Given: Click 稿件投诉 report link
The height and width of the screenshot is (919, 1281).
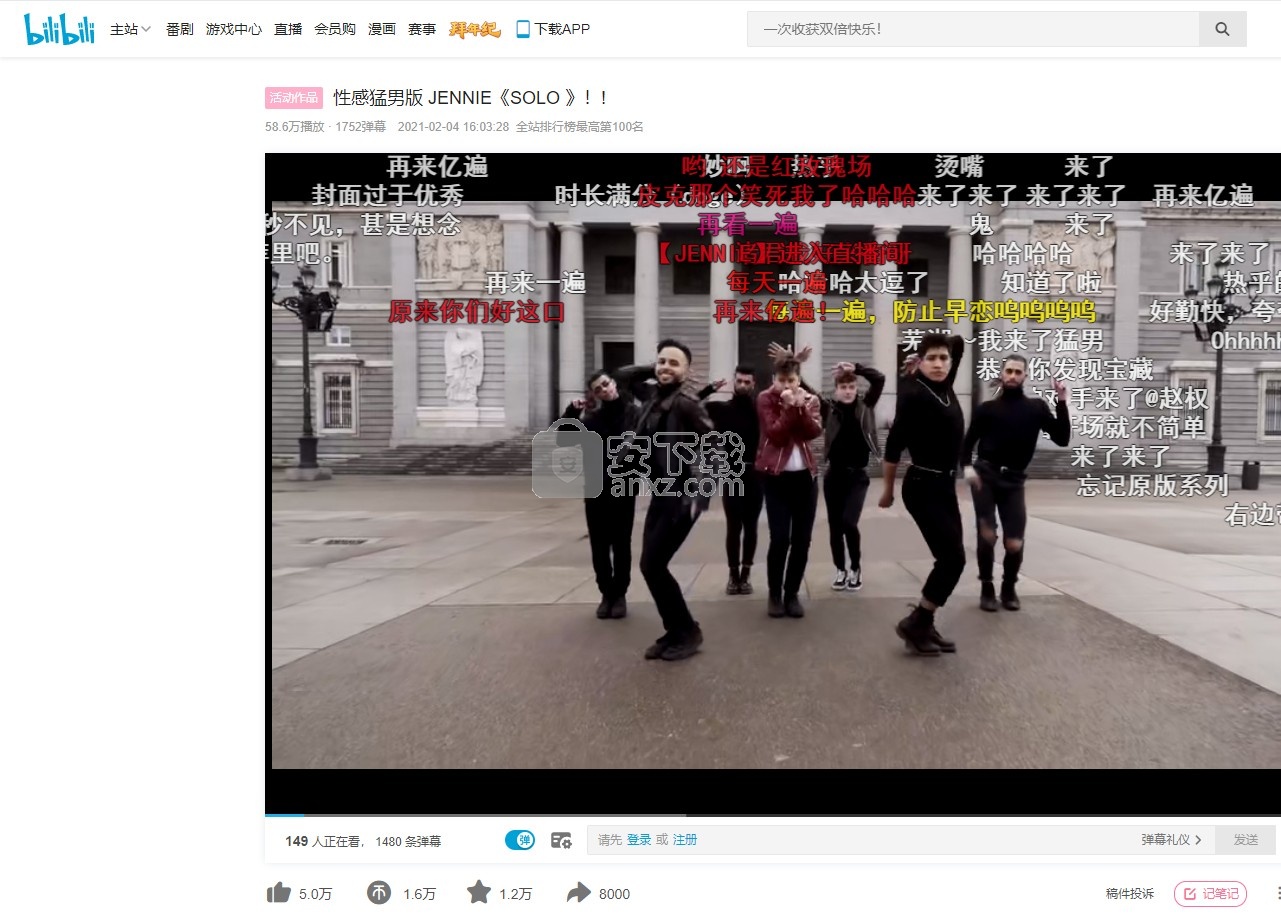Looking at the screenshot, I should pyautogui.click(x=1130, y=894).
